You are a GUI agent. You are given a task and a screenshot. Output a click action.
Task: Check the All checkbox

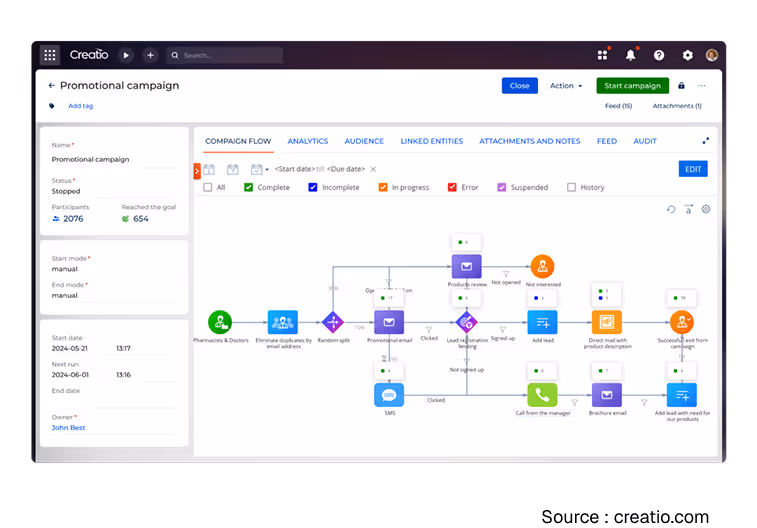coord(208,187)
